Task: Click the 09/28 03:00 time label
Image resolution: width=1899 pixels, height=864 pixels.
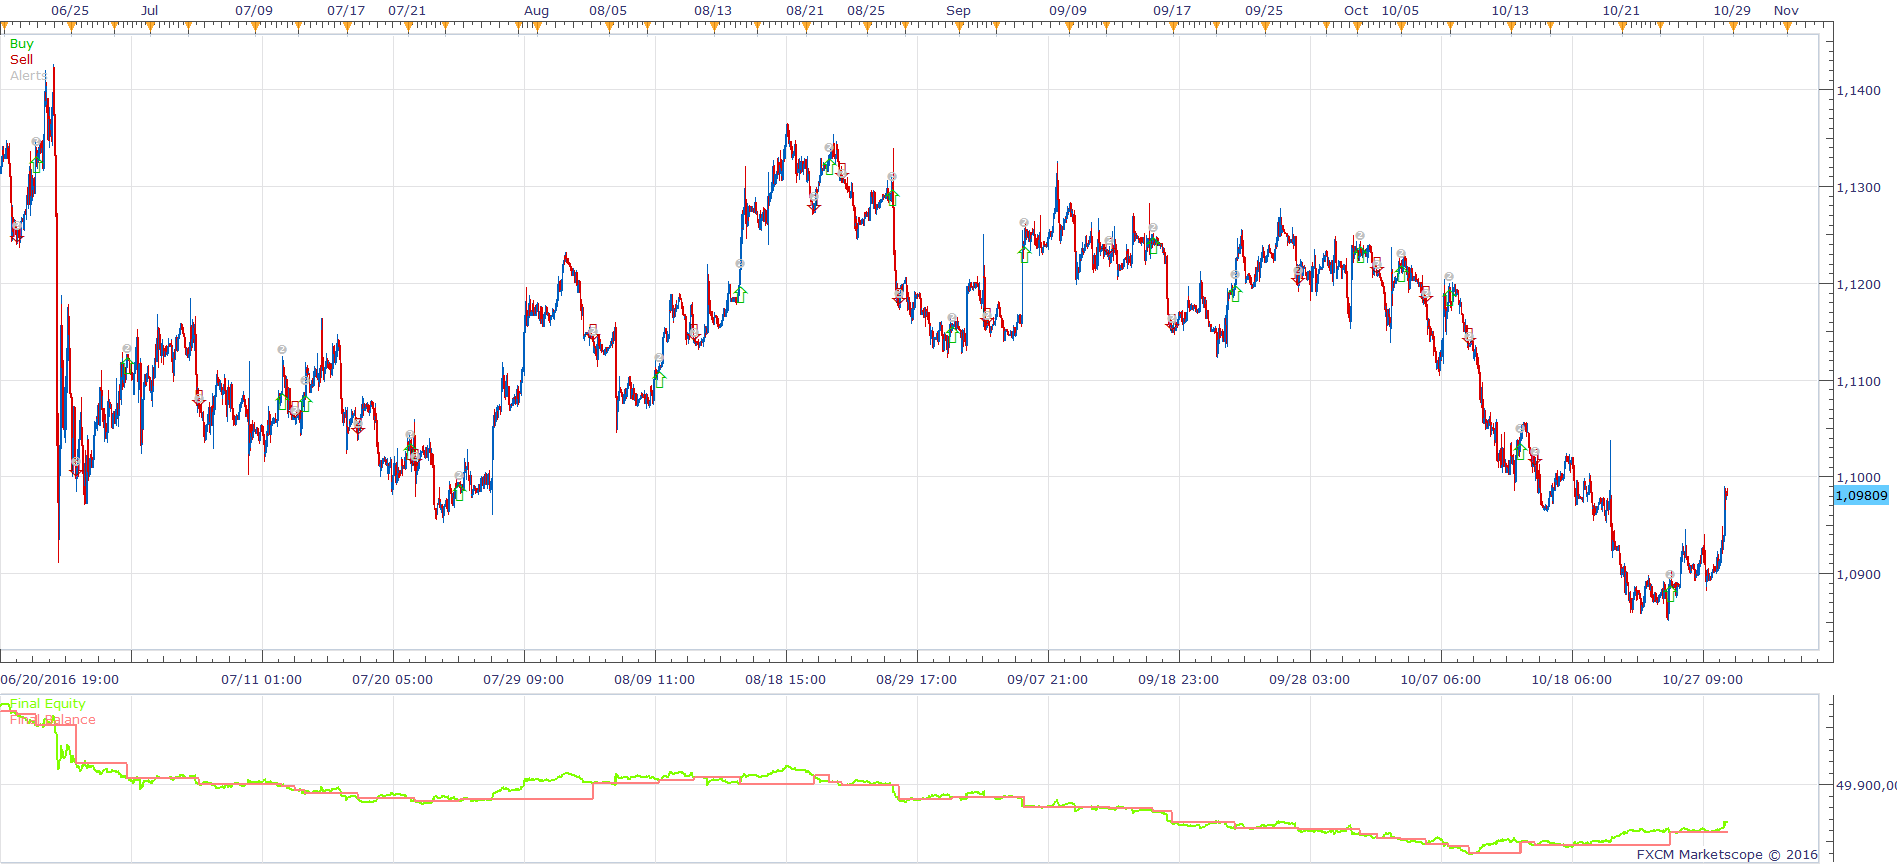Action: click(x=1309, y=680)
